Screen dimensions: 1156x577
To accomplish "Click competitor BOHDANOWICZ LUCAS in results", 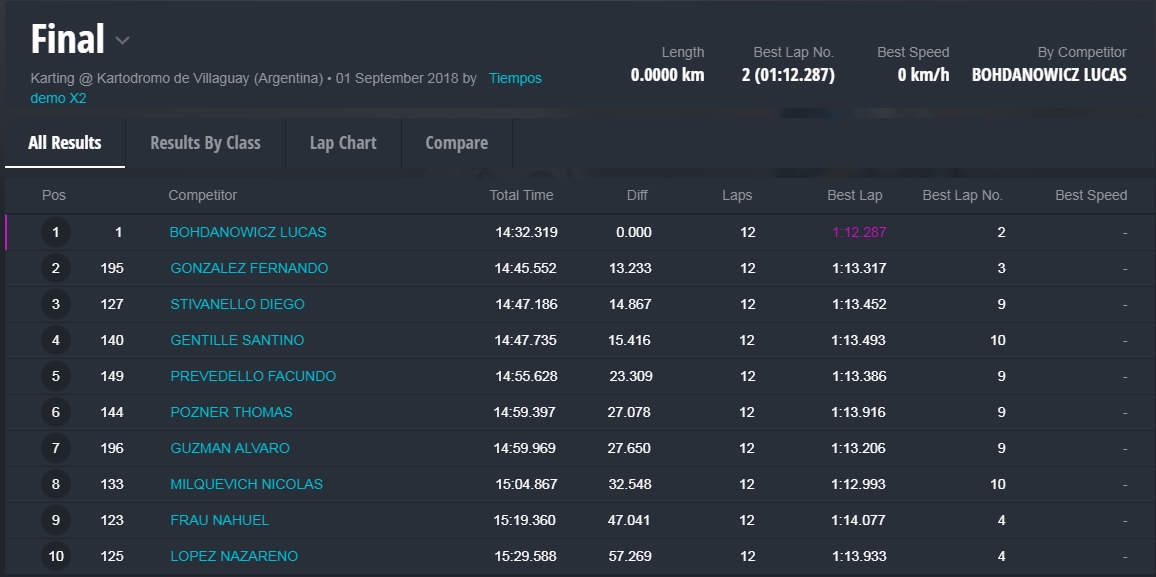I will point(248,232).
